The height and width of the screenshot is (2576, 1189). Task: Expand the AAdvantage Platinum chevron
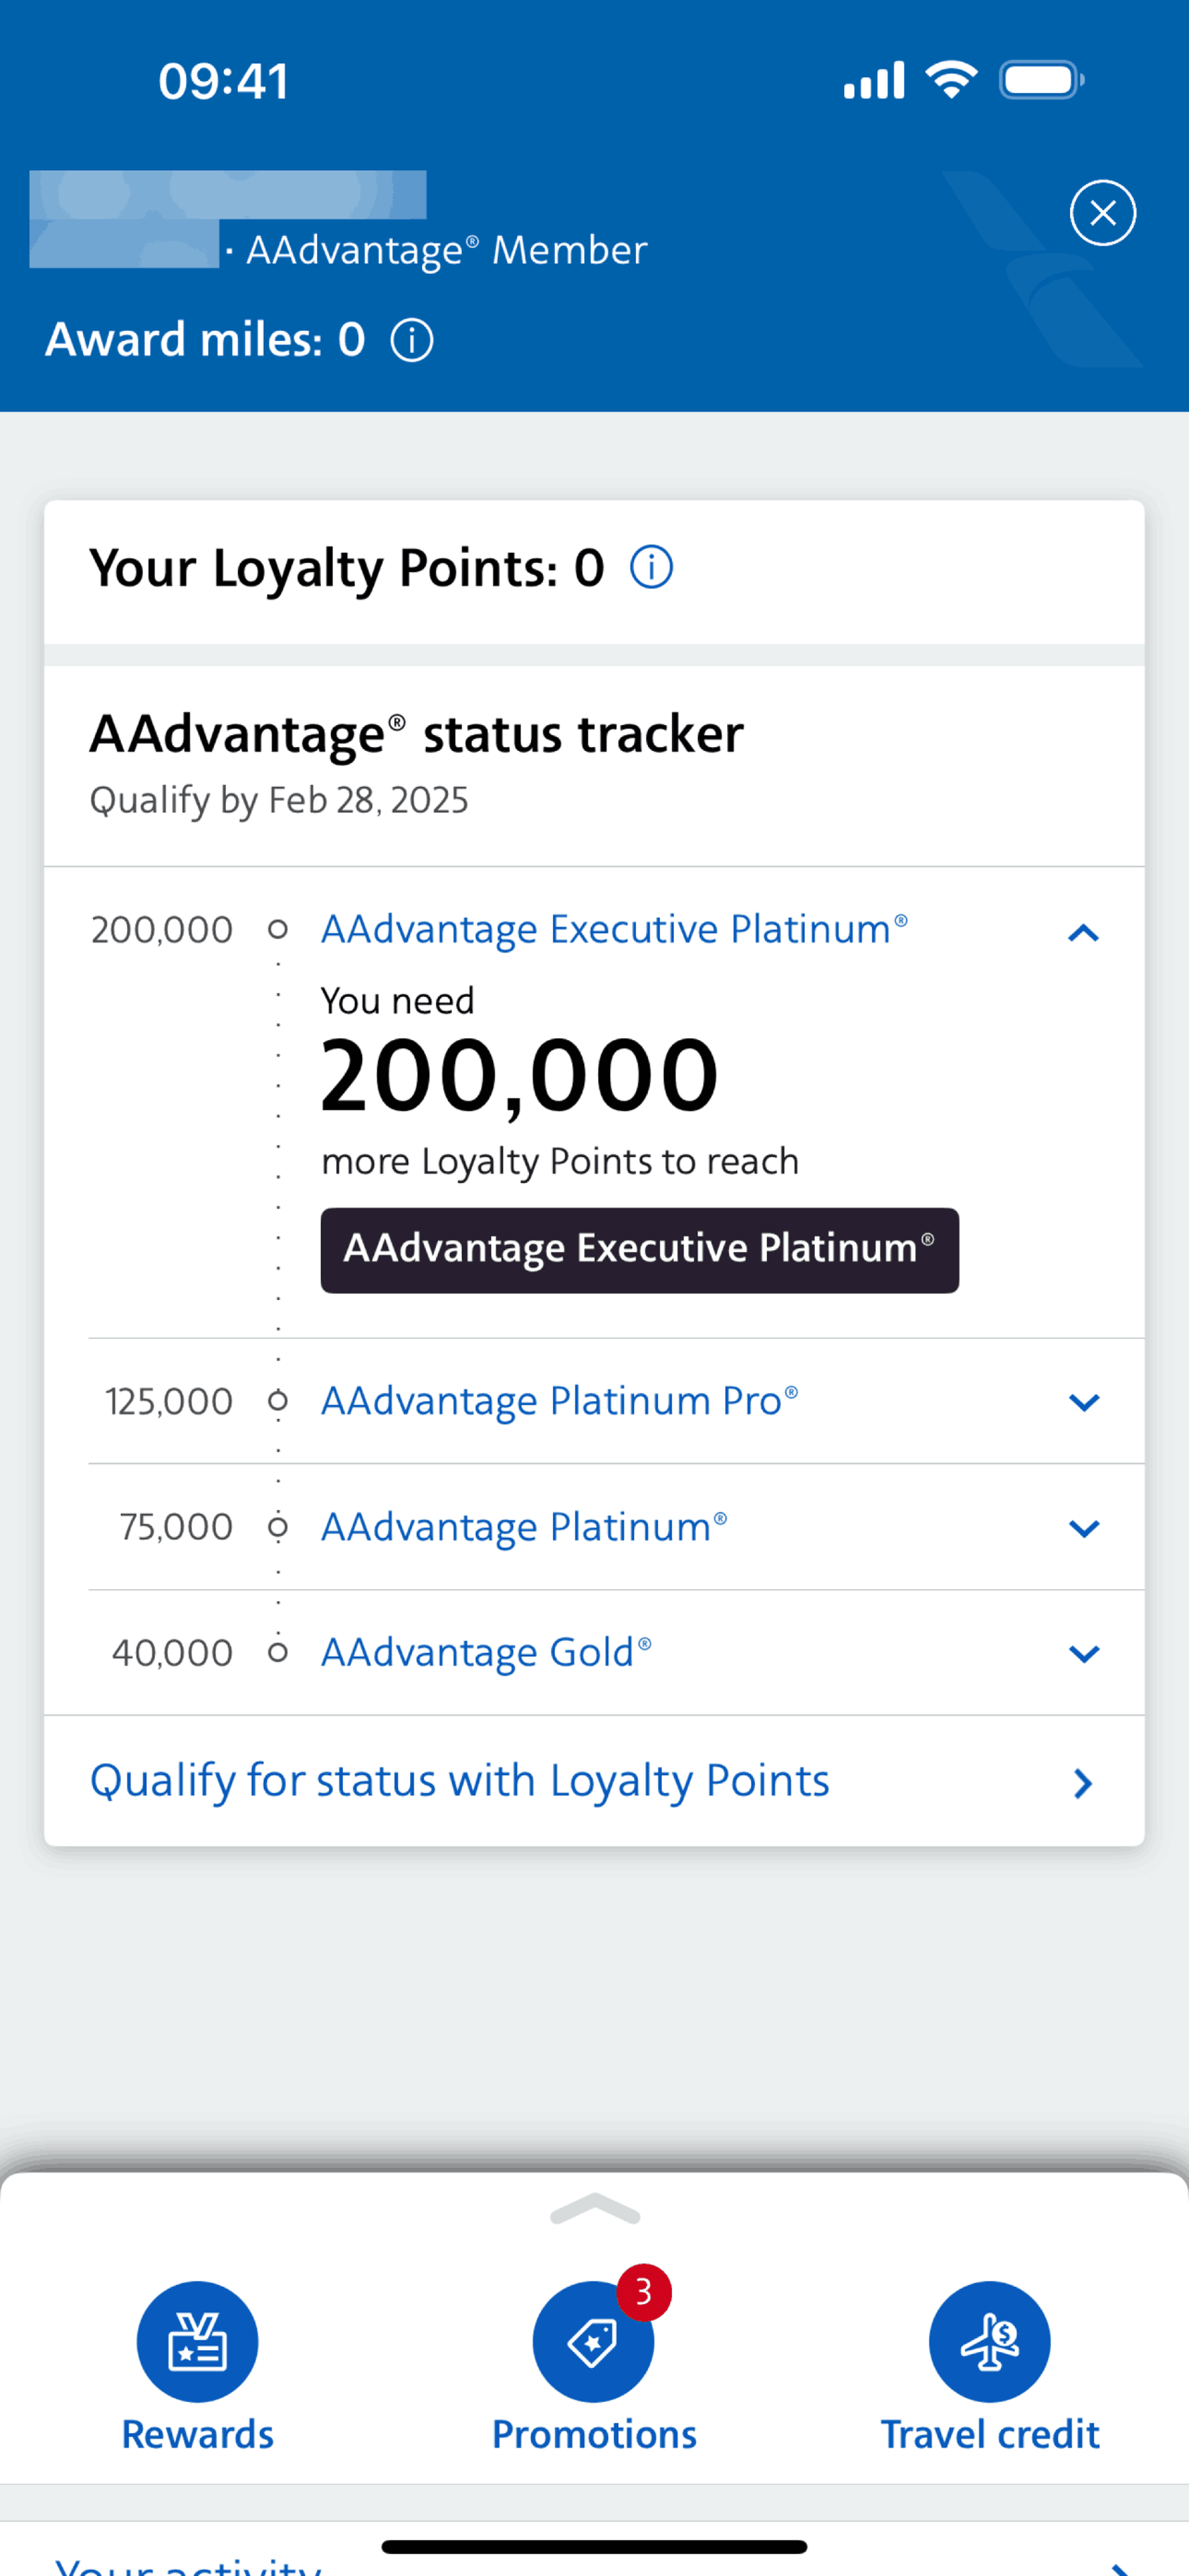1083,1527
